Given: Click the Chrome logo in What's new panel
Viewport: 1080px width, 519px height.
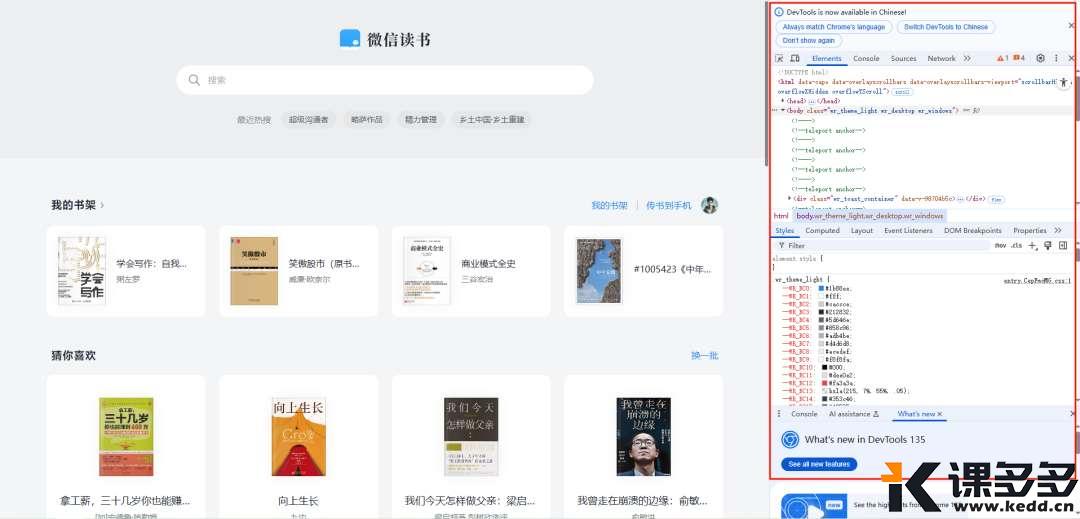Looking at the screenshot, I should click(x=789, y=439).
